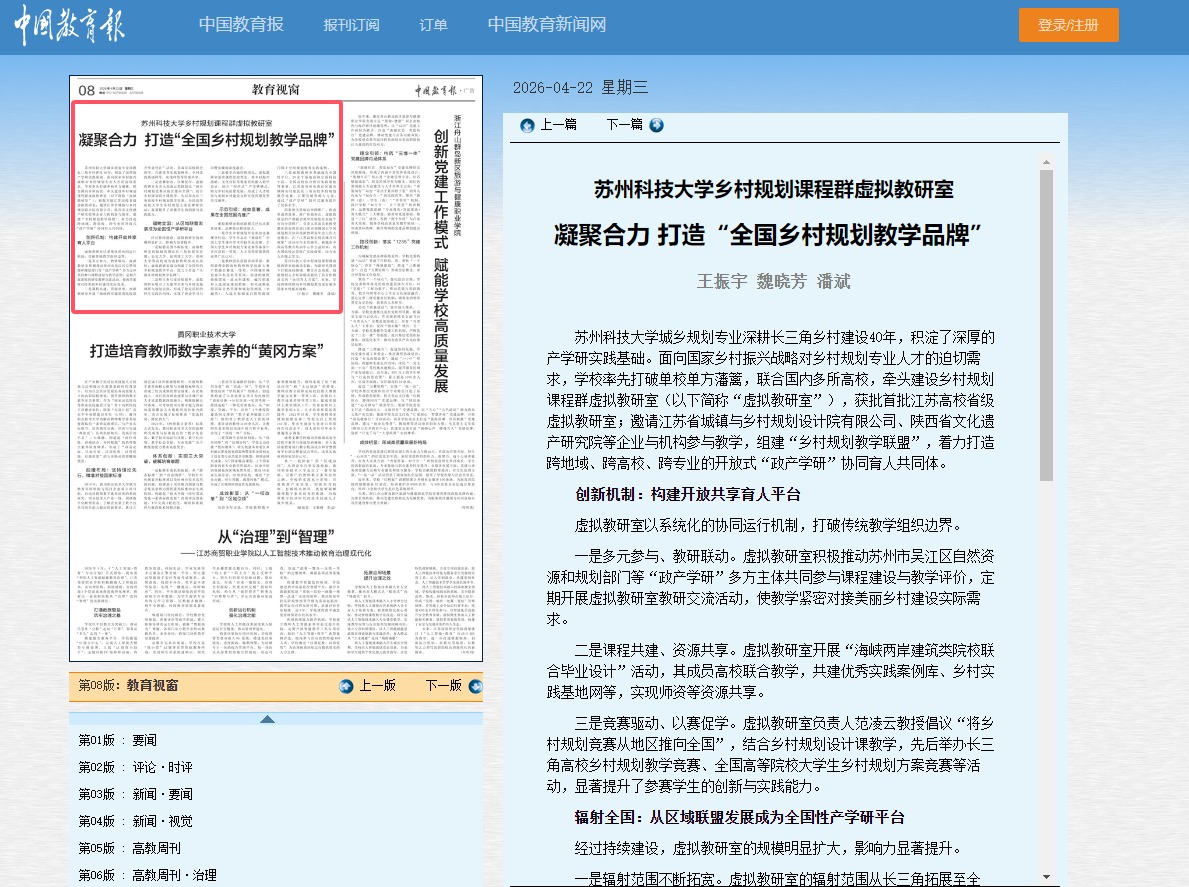Click the previous page (上一版) arrow icon
The width and height of the screenshot is (1189, 887).
pos(346,686)
